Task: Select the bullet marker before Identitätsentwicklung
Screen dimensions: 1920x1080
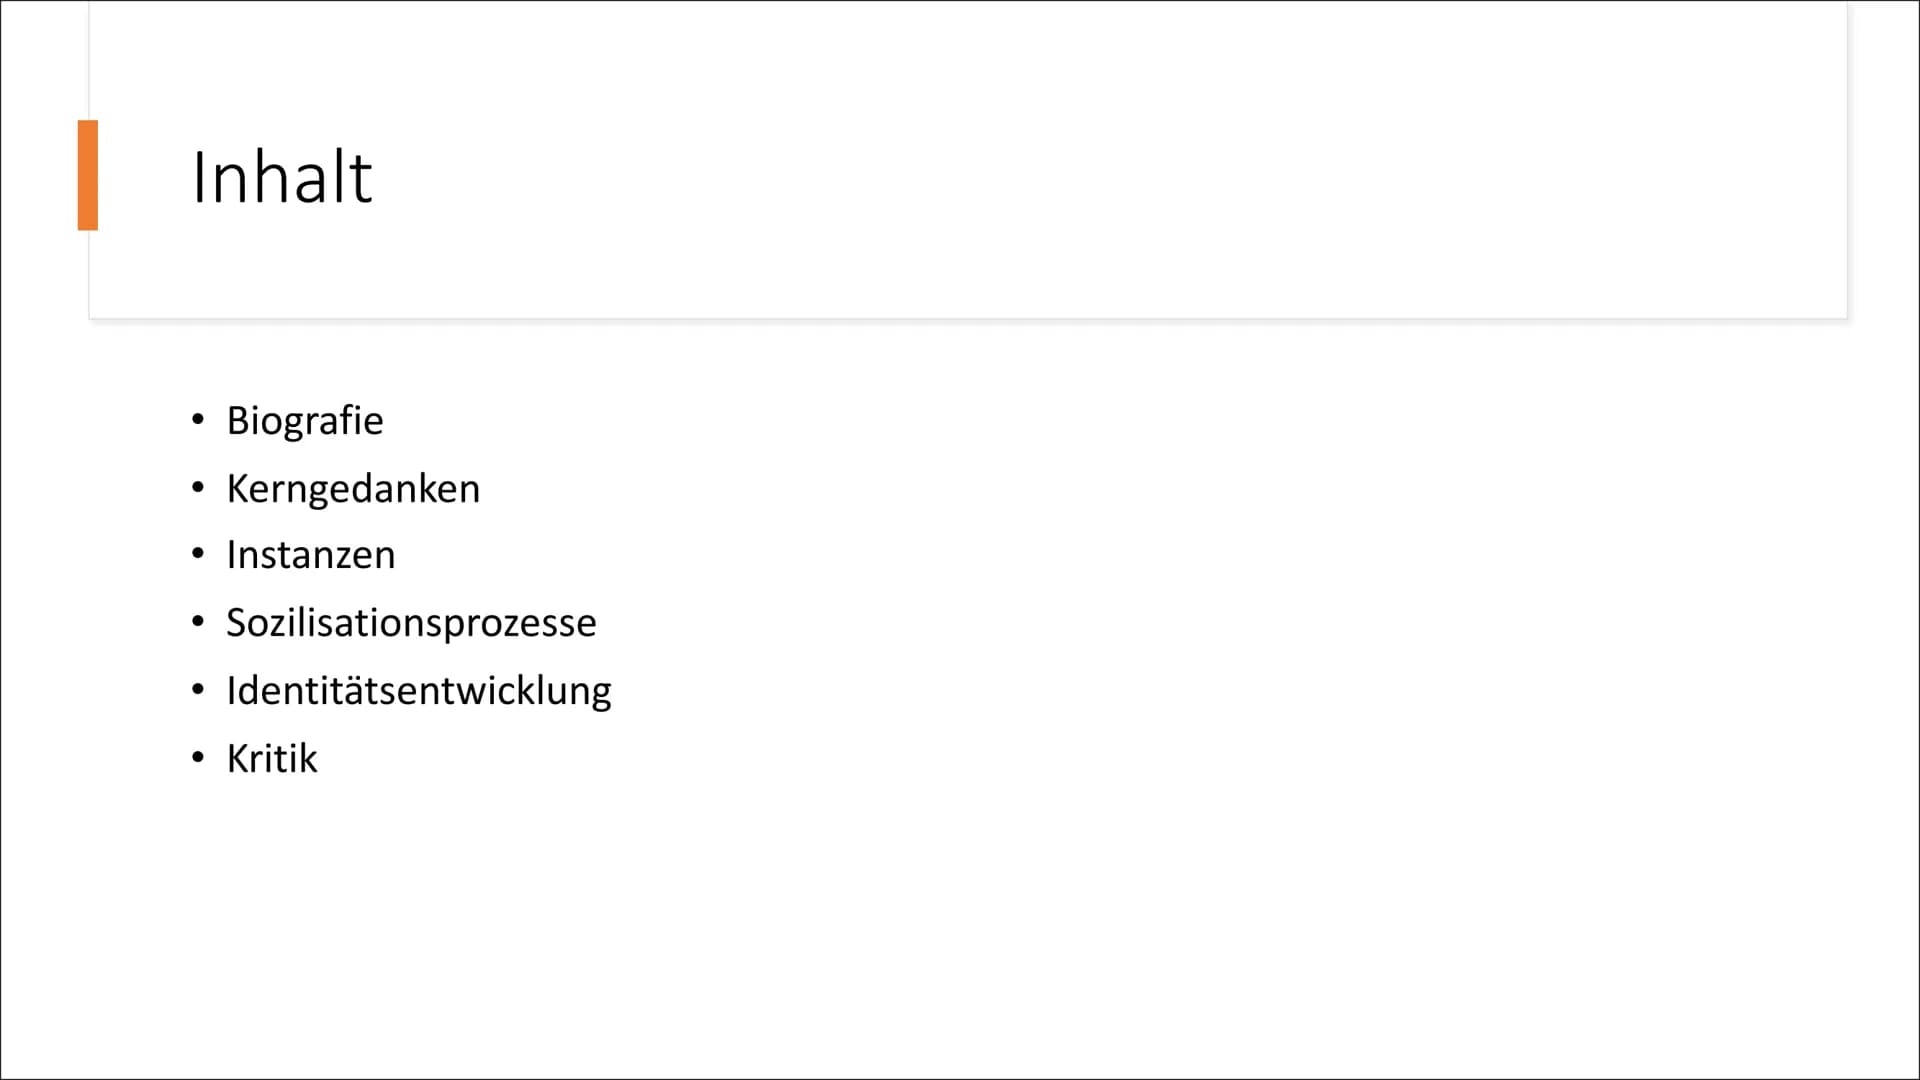Action: 198,689
